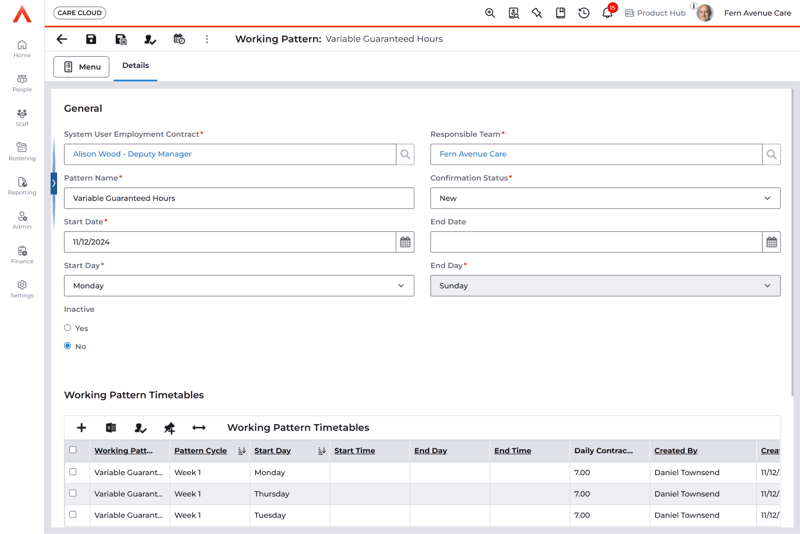Click the history clock icon in header
800x534 pixels.
(584, 13)
